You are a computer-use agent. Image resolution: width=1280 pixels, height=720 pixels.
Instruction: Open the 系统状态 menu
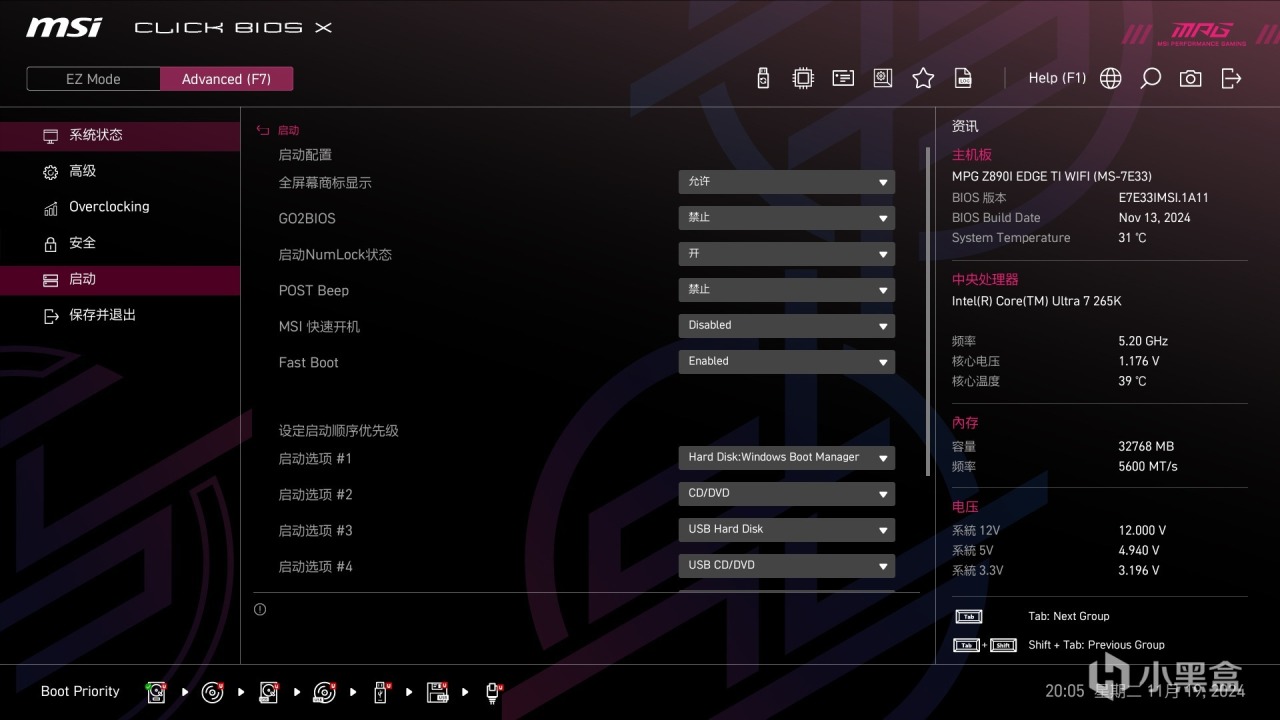coord(120,135)
